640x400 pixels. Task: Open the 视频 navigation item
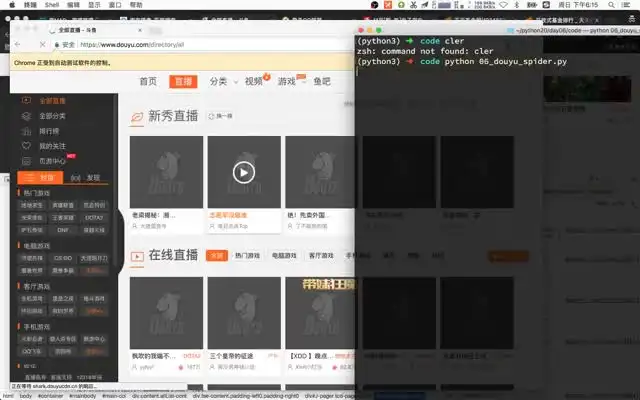click(x=255, y=81)
